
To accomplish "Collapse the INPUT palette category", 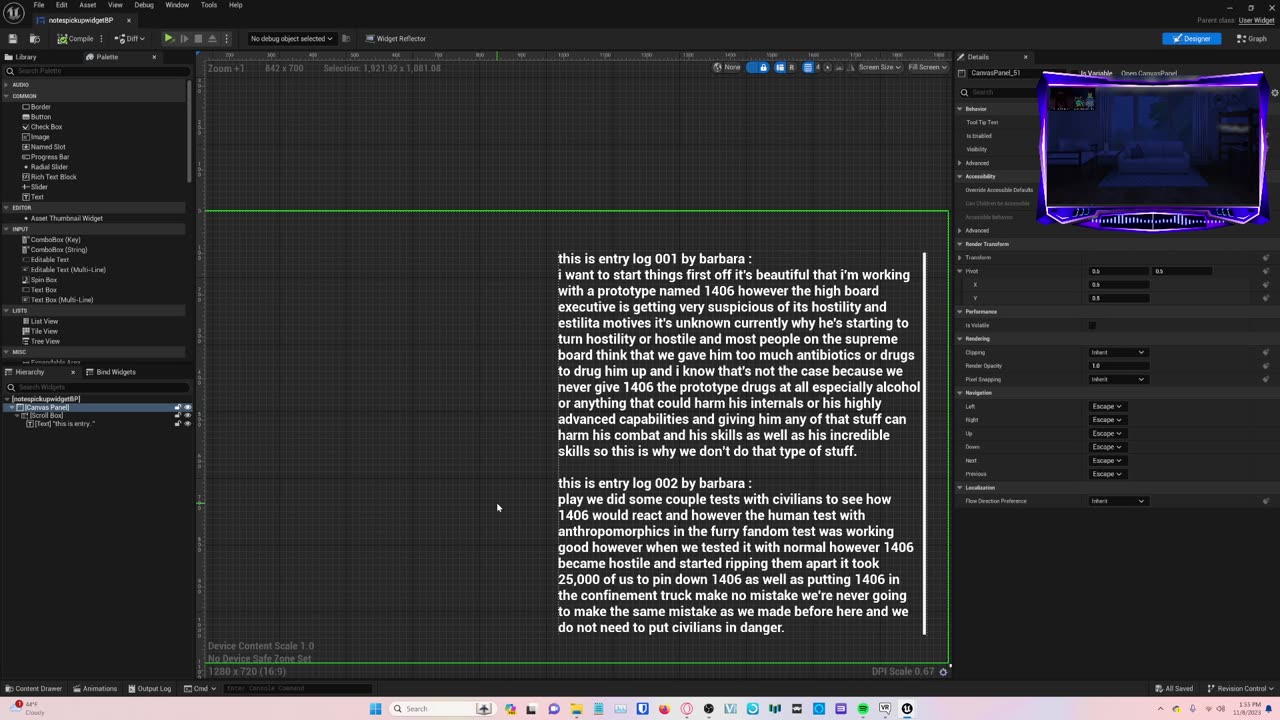I will (x=6, y=229).
